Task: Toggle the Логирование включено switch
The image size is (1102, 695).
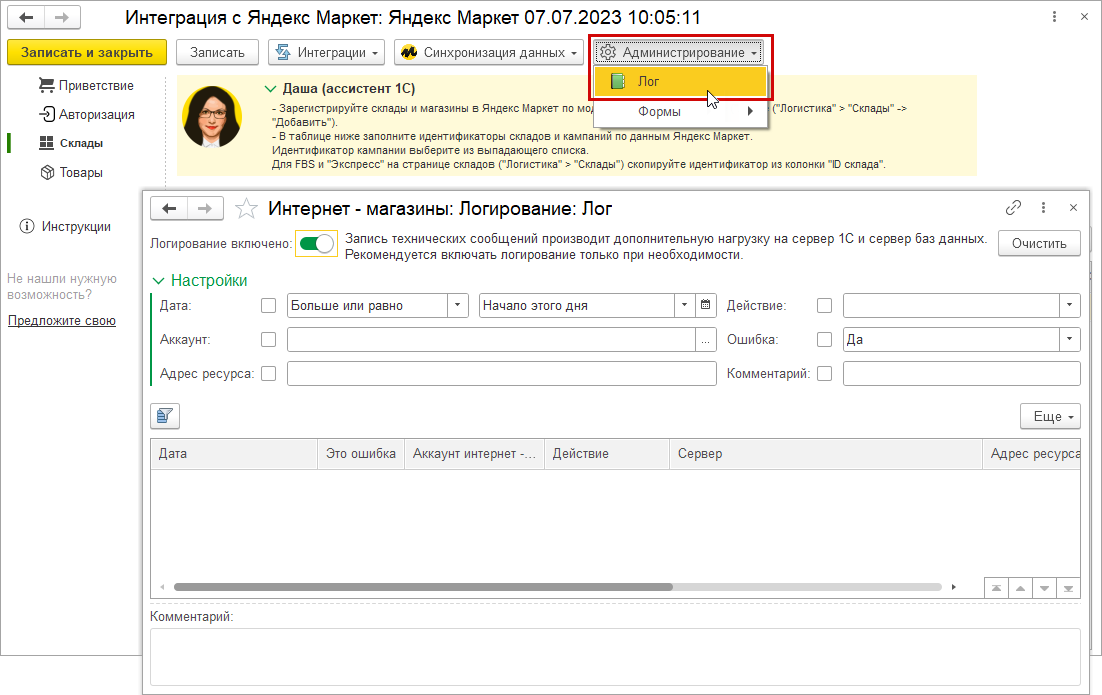Action: click(x=316, y=244)
